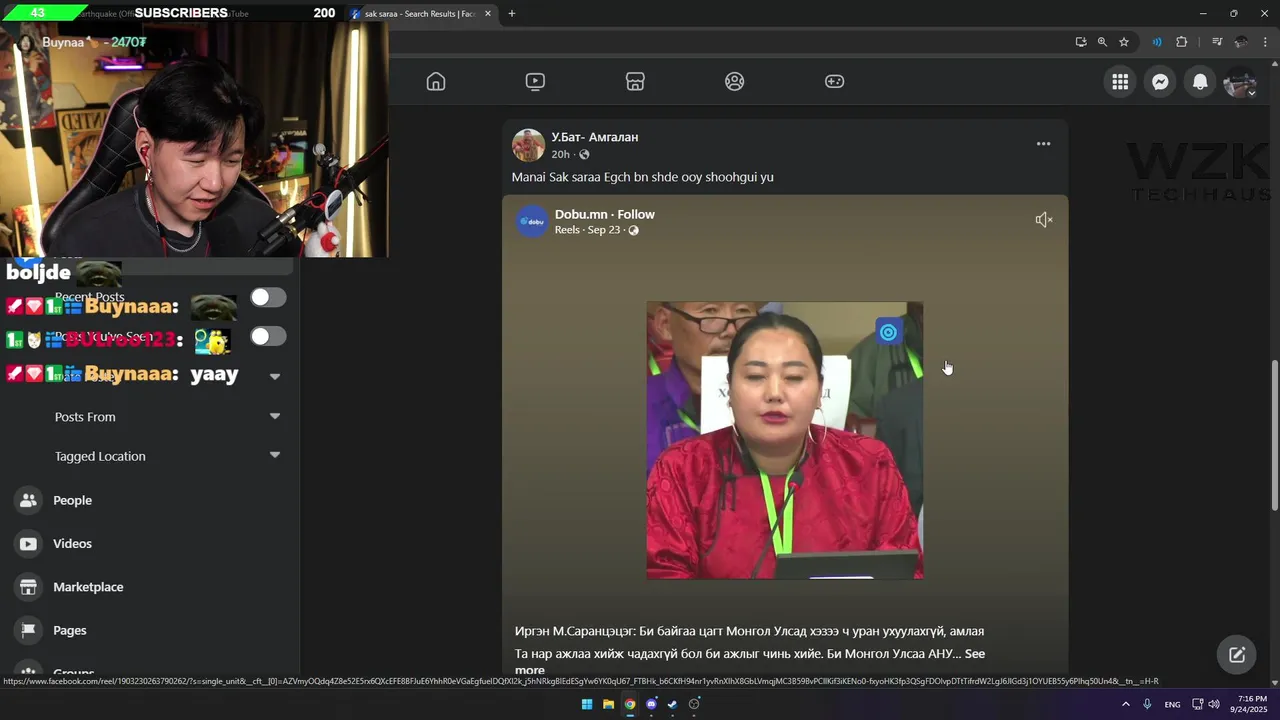This screenshot has width=1280, height=720.
Task: Expand dropdown above Posts From filter
Action: tap(275, 377)
